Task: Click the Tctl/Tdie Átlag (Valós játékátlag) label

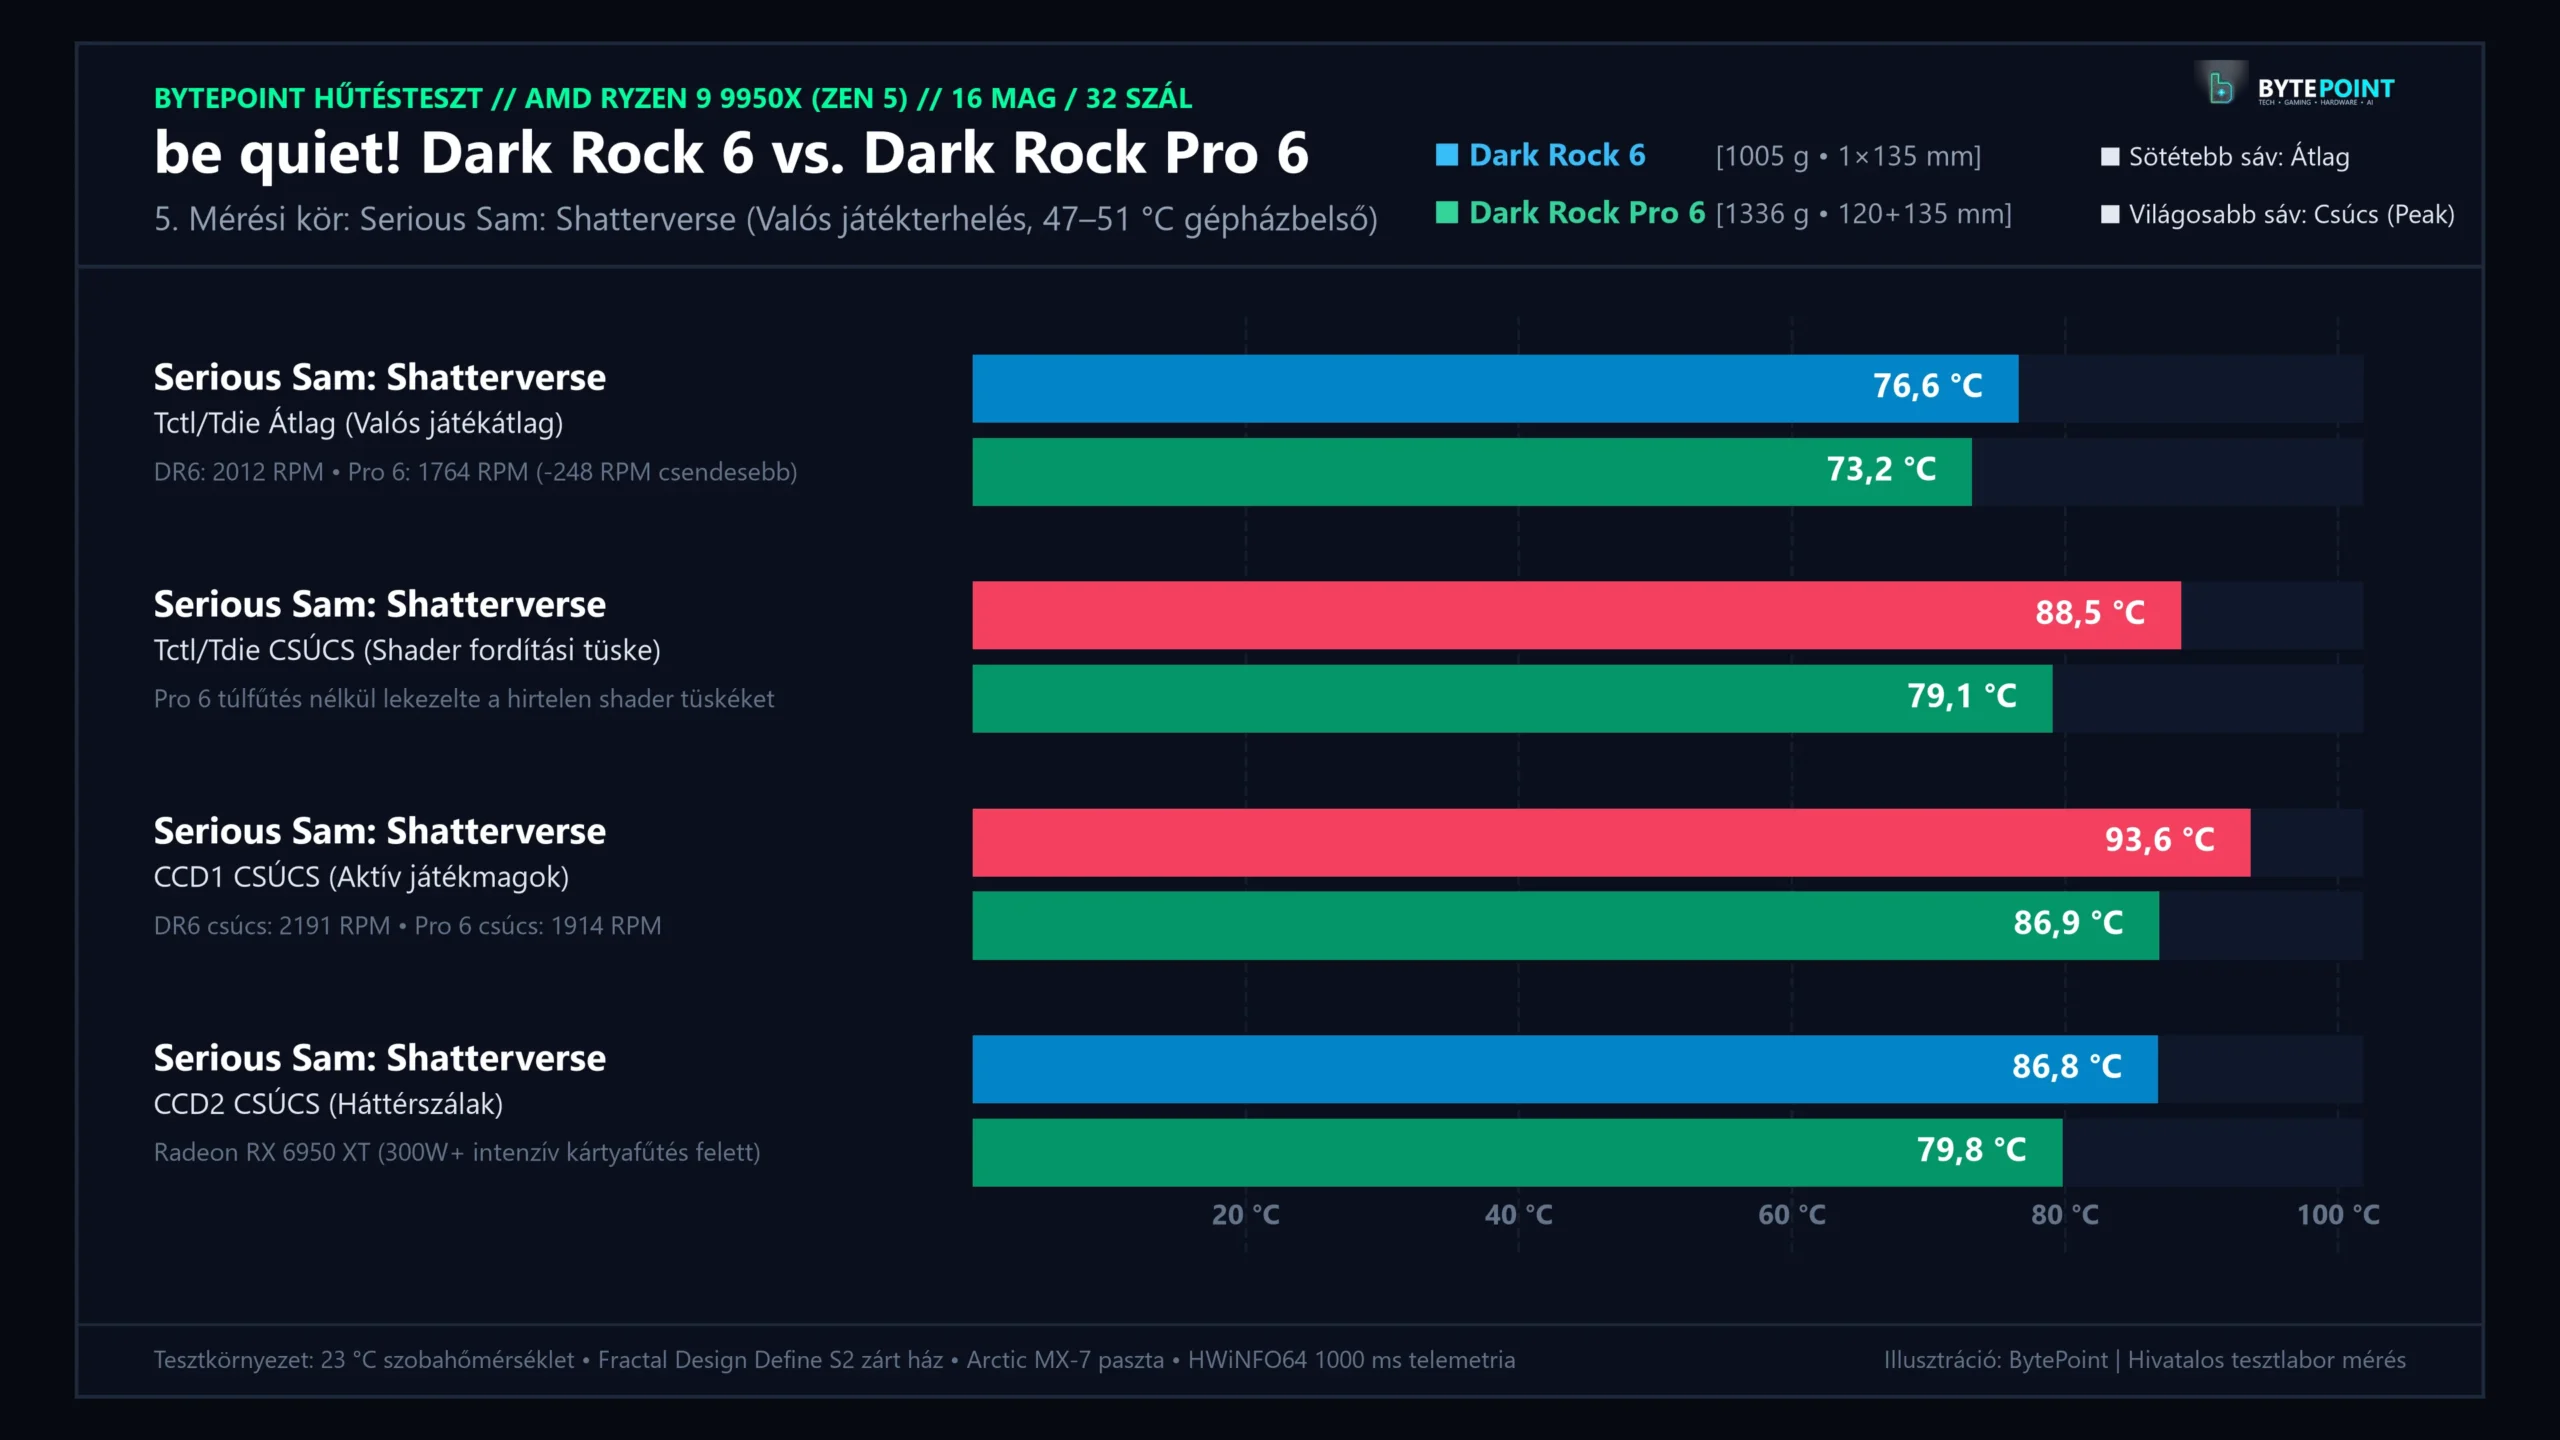Action: 358,424
